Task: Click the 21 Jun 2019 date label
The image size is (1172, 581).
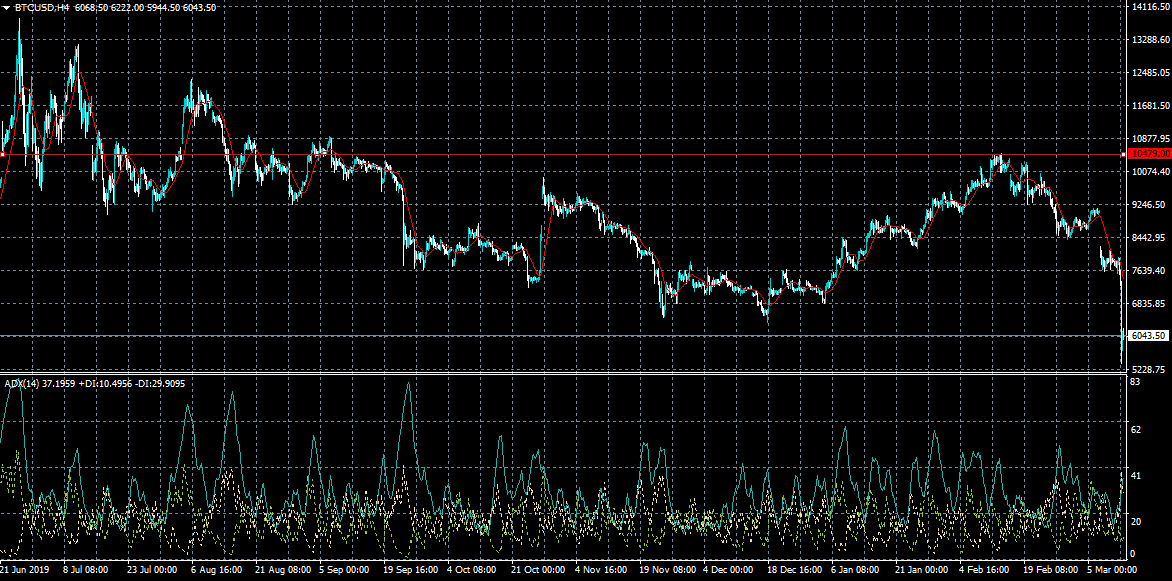Action: (24, 567)
